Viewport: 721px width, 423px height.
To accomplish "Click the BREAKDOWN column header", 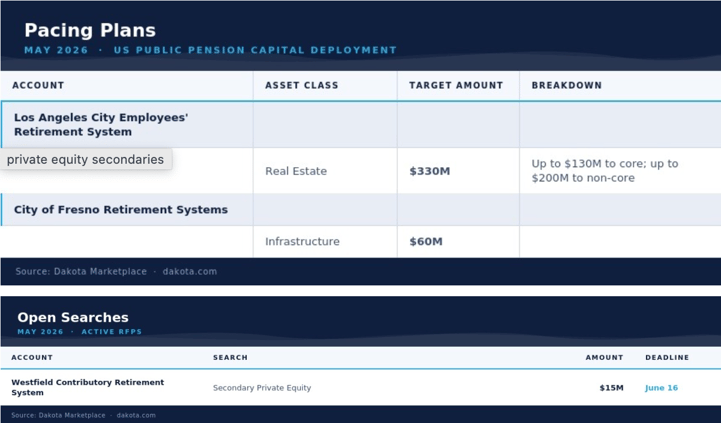I will [566, 85].
